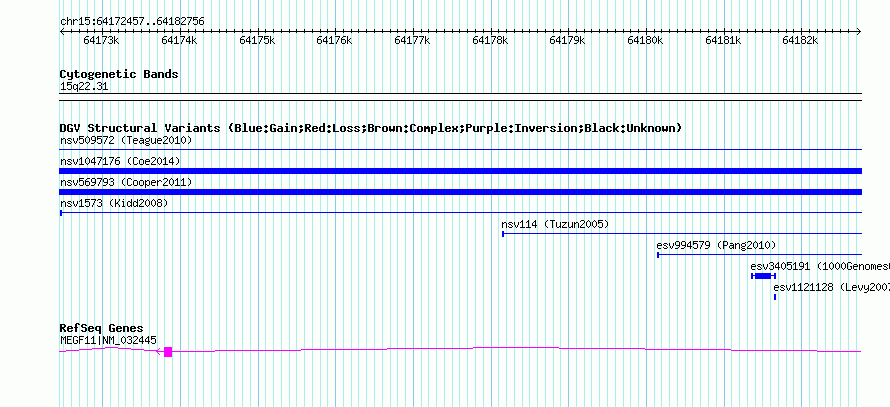This screenshot has height=407, width=890.
Task: Click the esv1121128 (Levy2007) label
Action: (x=832, y=287)
